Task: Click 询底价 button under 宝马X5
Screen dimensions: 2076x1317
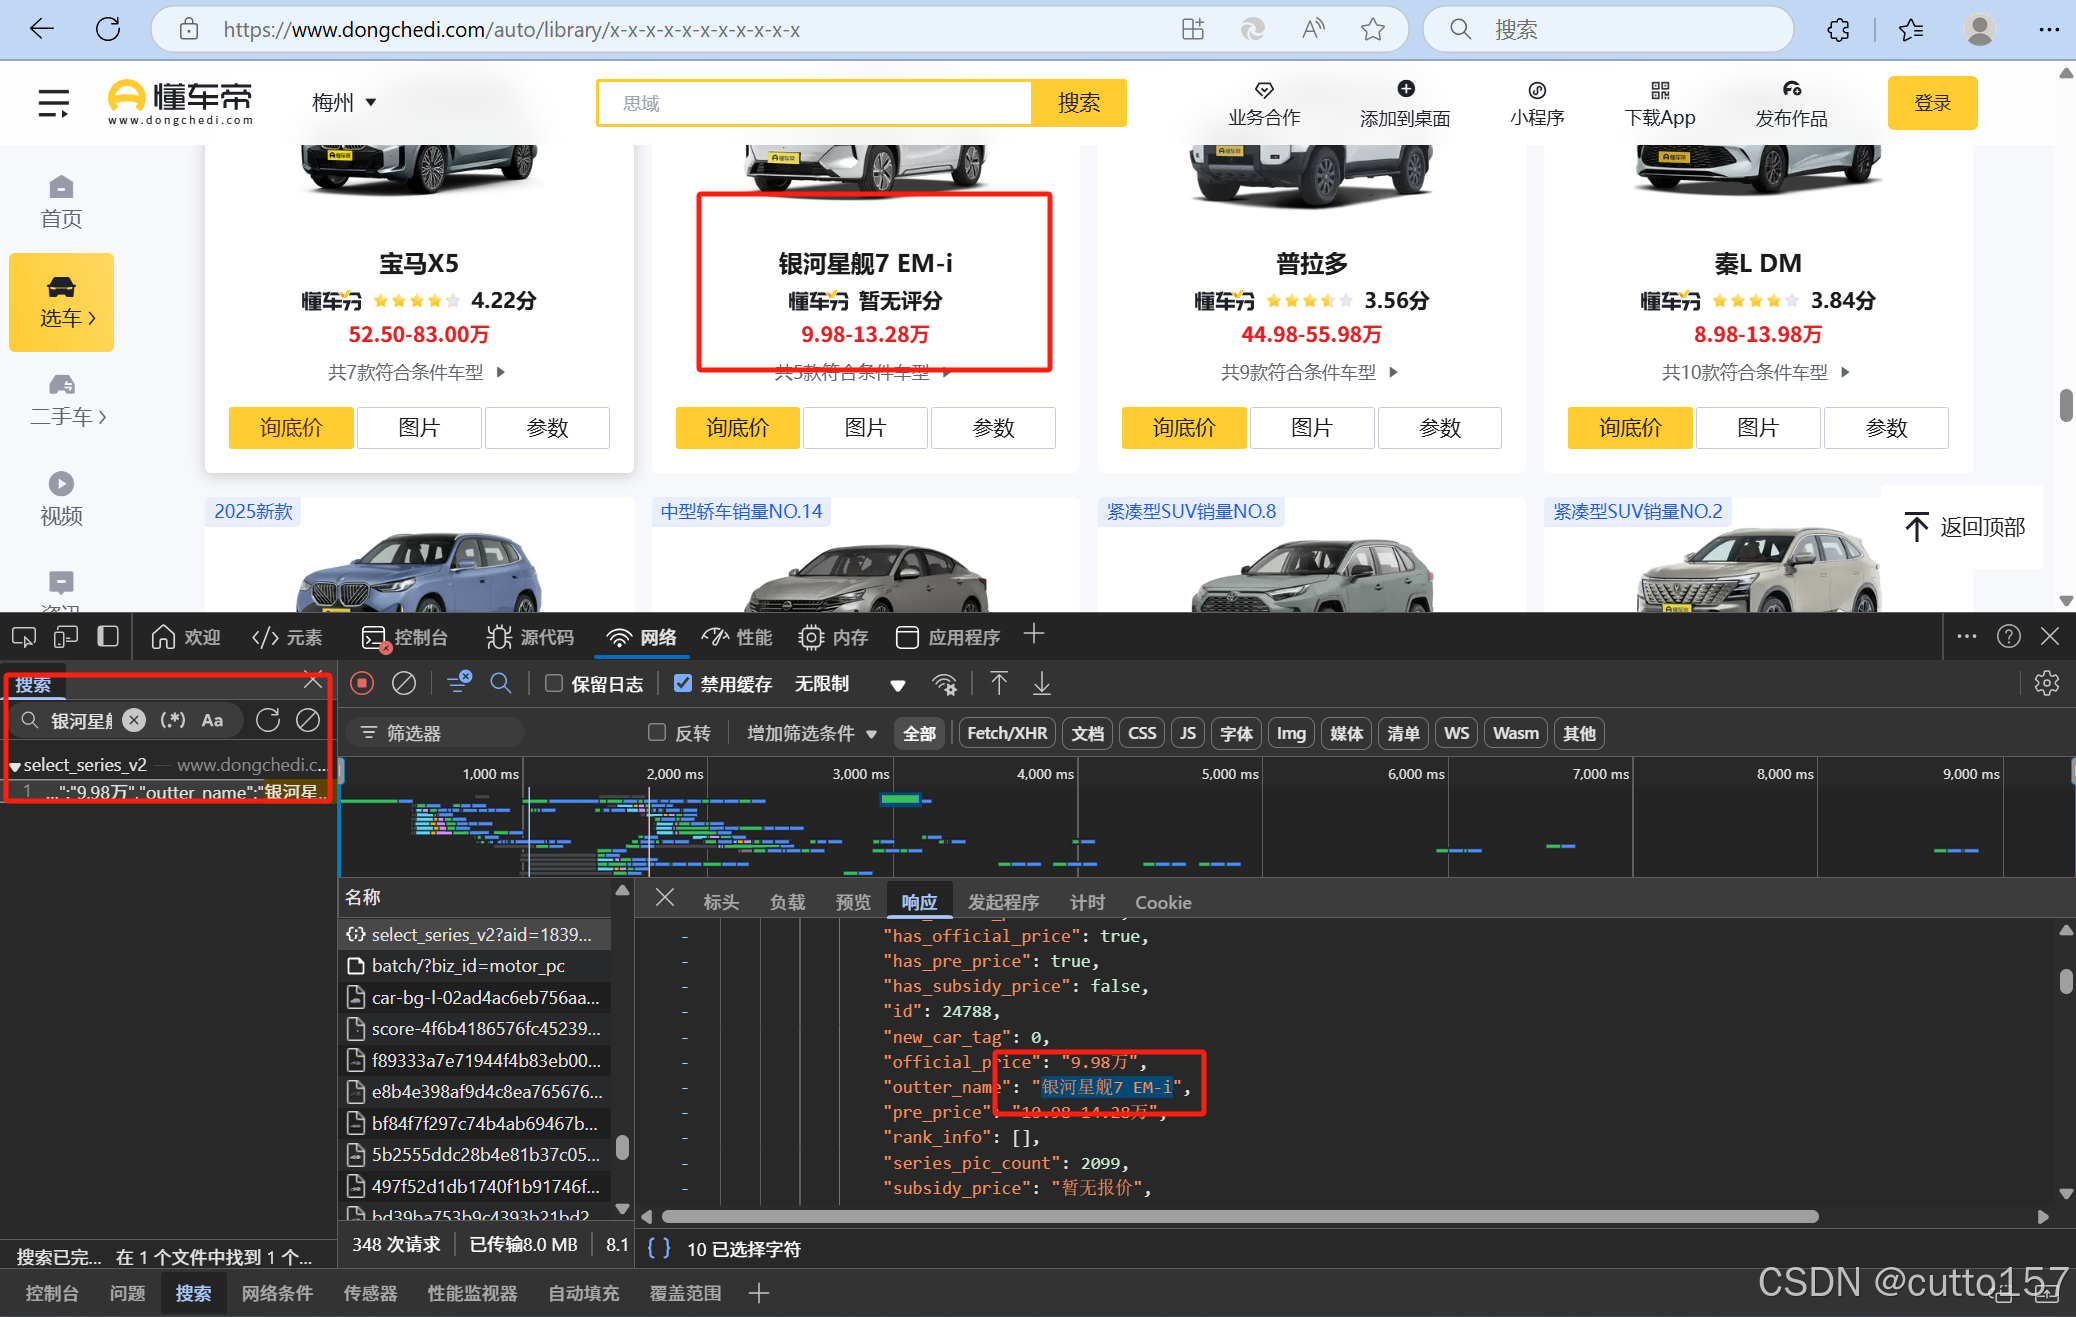Action: click(x=291, y=428)
